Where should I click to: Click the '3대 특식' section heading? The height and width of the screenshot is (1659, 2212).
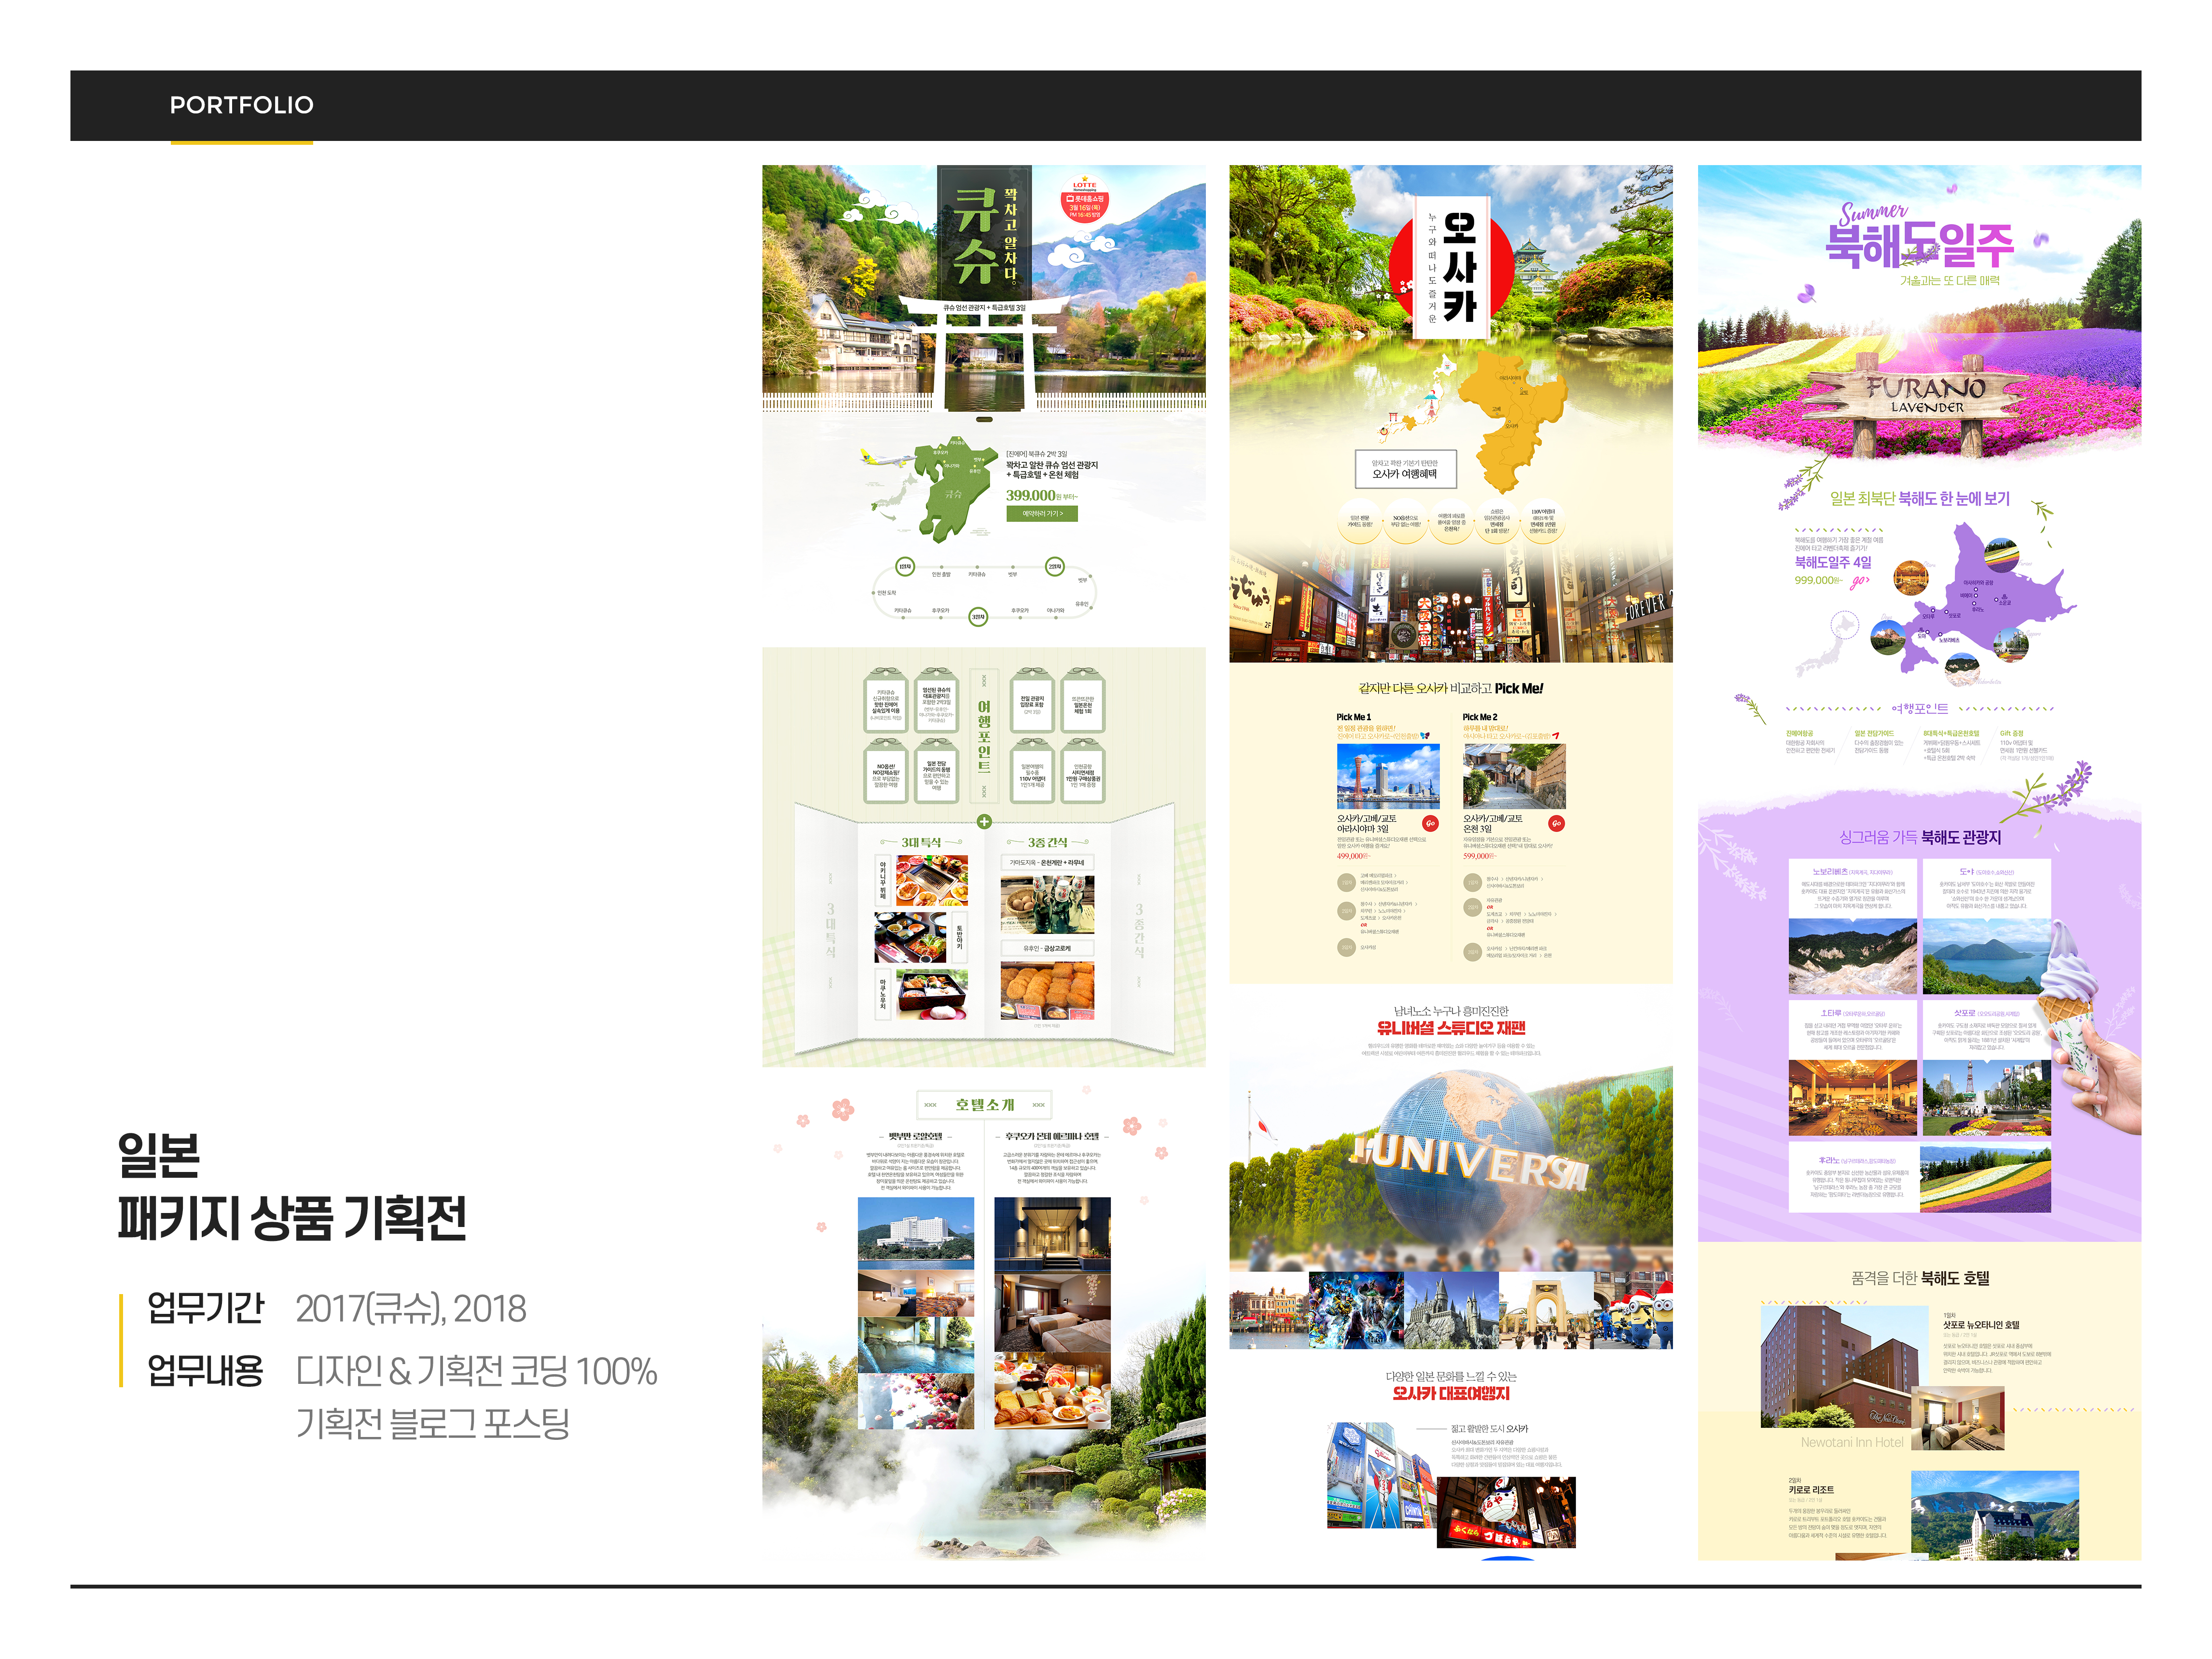(921, 843)
